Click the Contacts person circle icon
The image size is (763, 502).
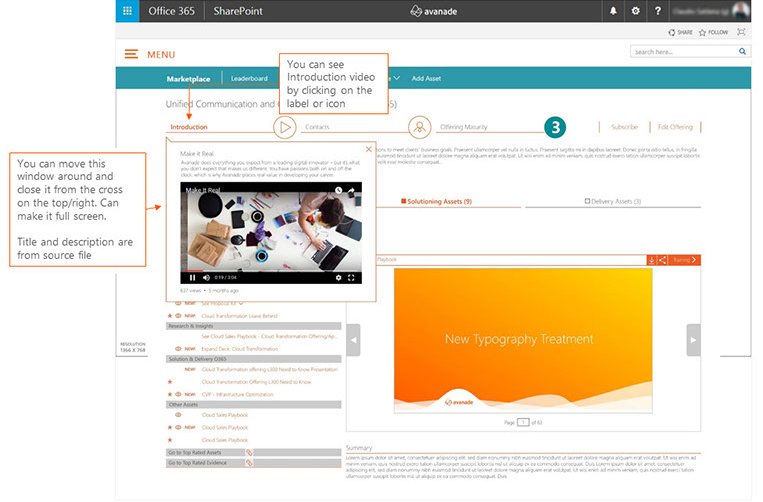click(x=420, y=127)
